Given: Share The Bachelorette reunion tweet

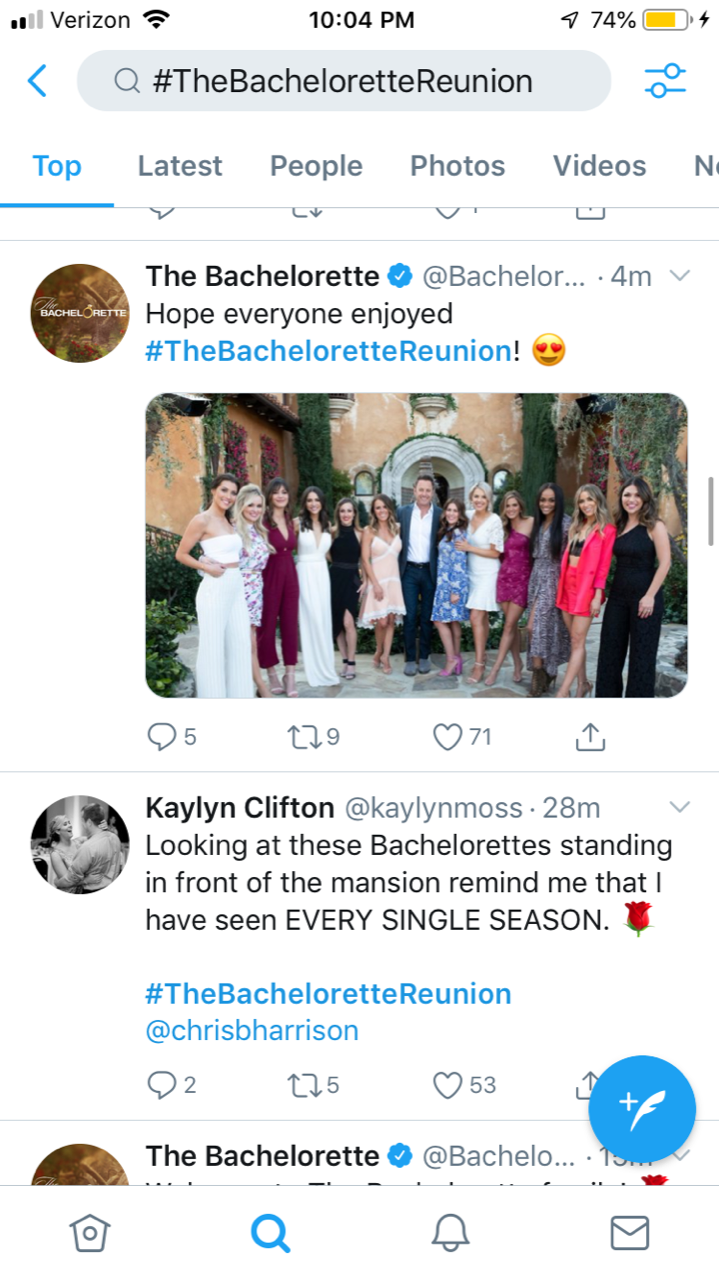Looking at the screenshot, I should (590, 737).
